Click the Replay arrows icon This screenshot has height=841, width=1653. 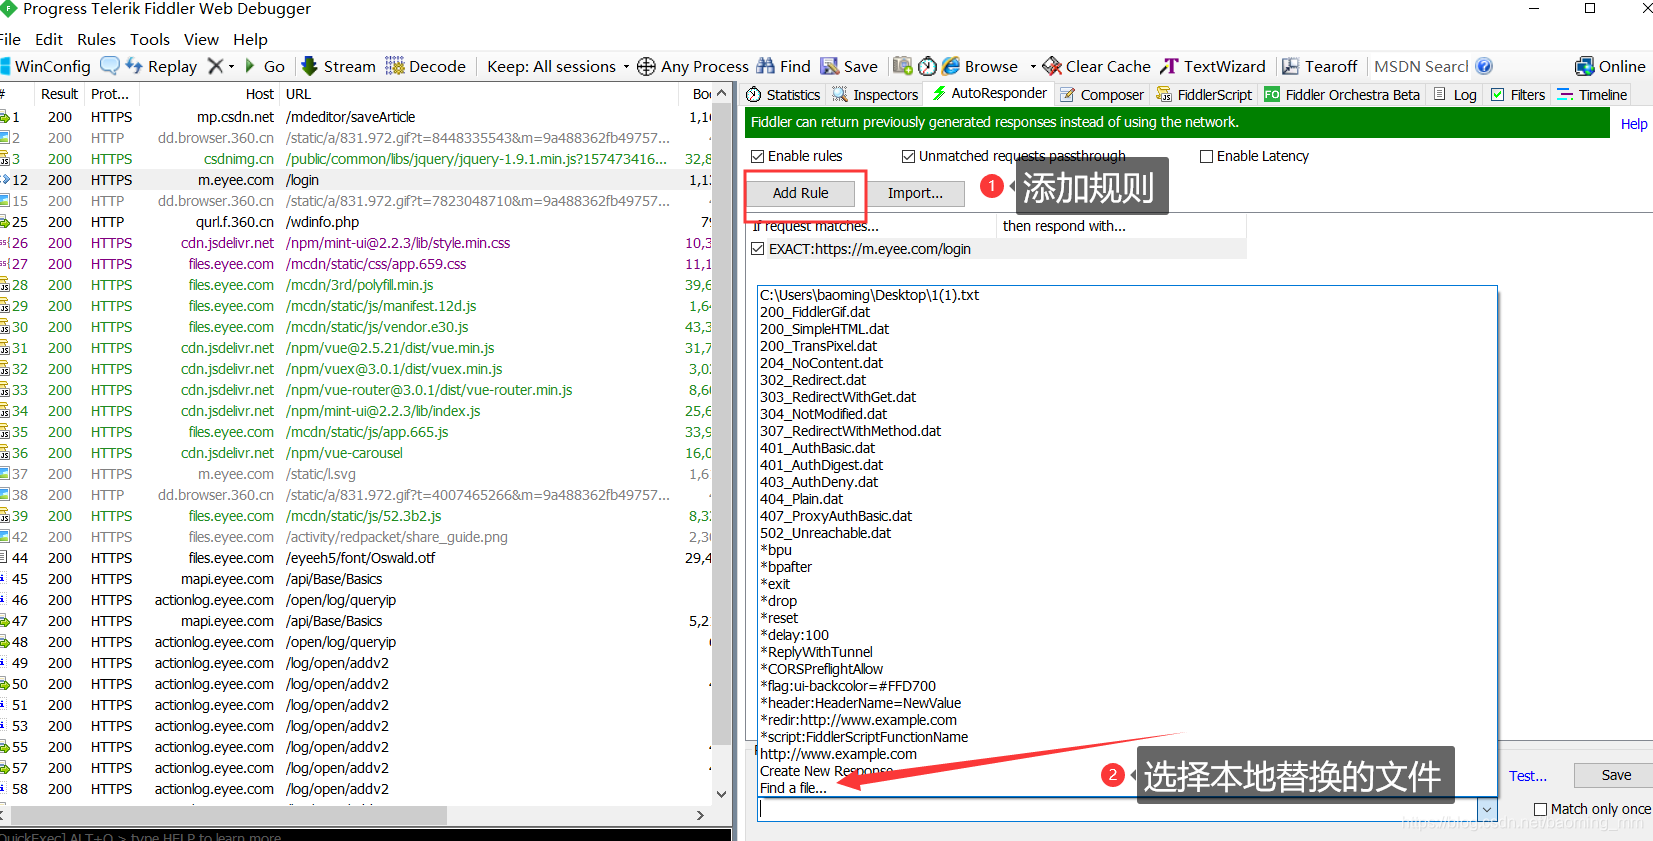134,66
